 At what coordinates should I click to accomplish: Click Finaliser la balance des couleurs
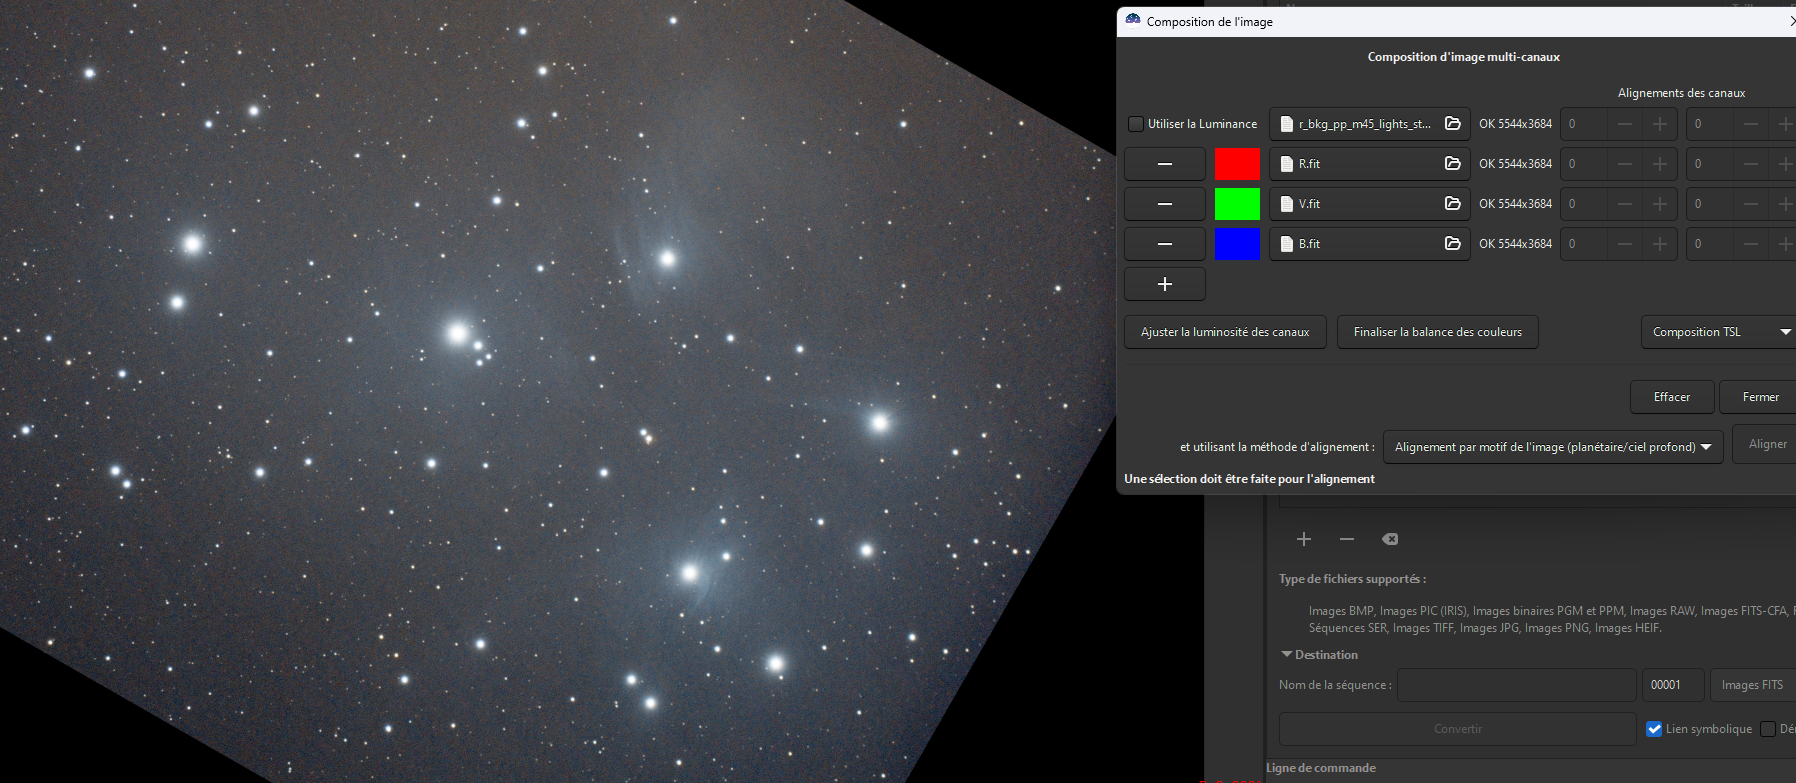tap(1438, 332)
